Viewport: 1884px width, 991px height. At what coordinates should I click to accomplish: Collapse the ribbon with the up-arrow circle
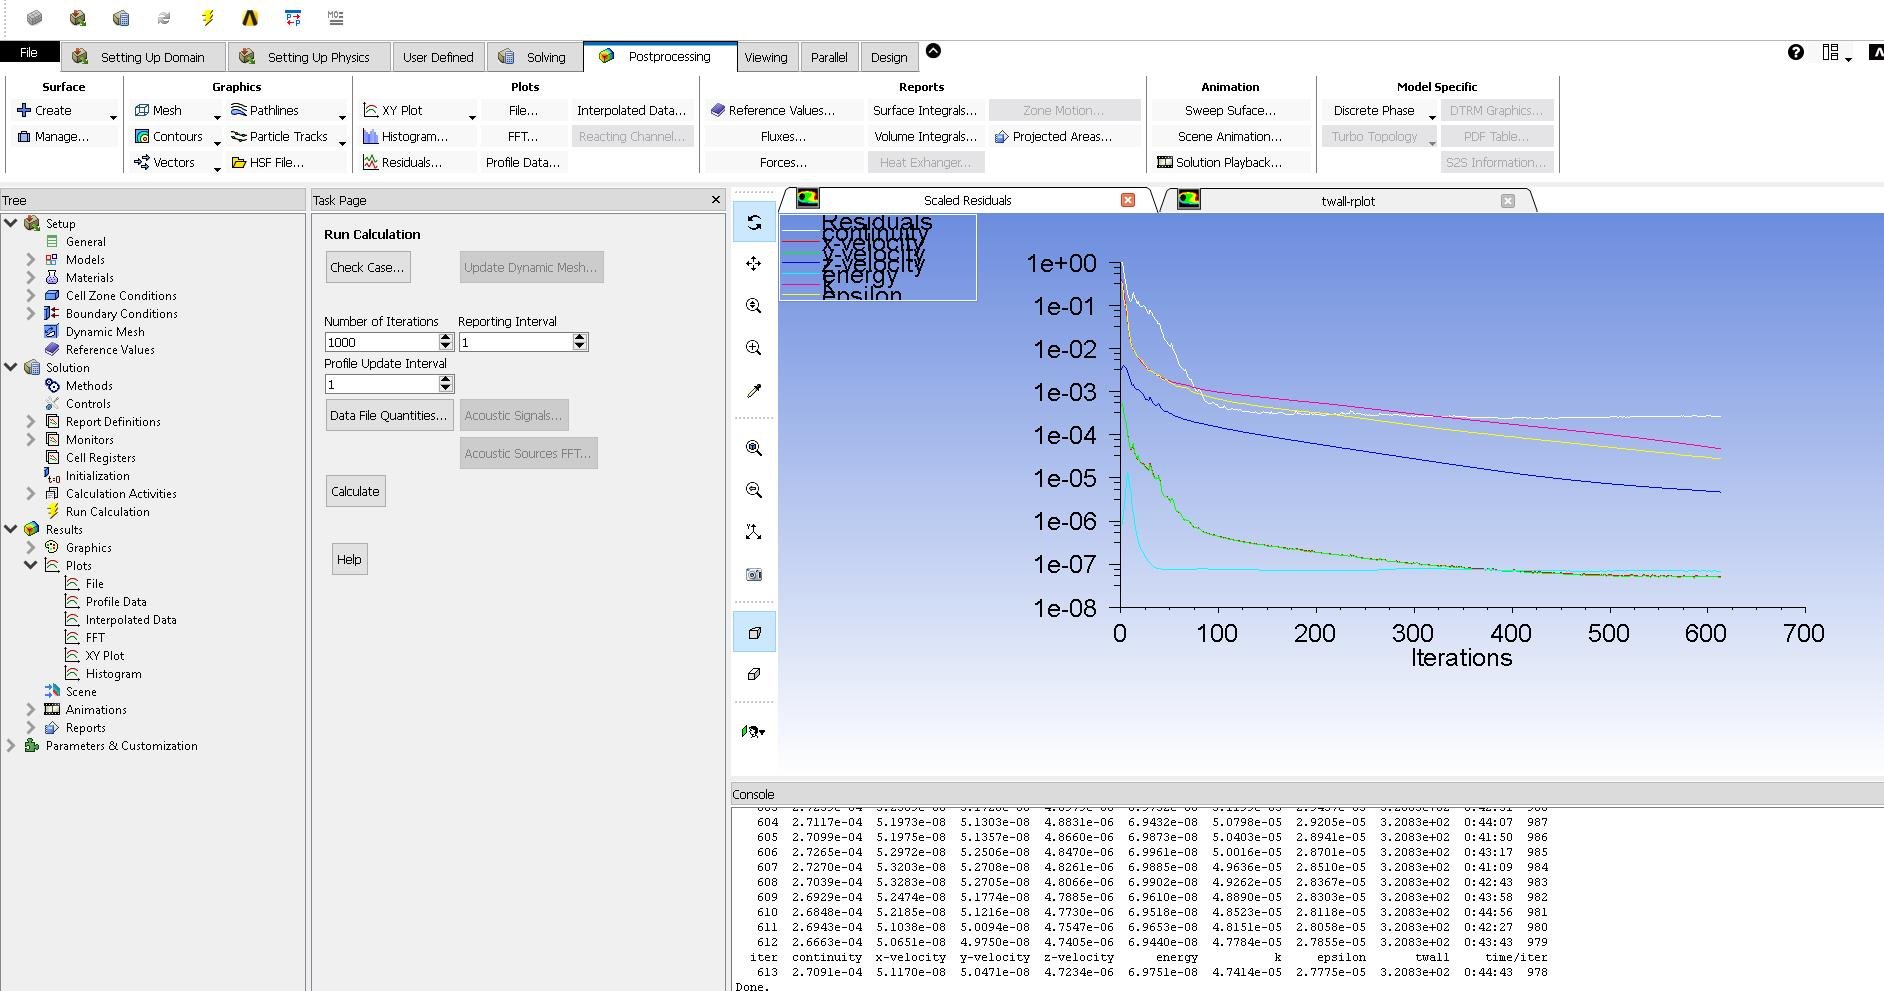pos(933,51)
